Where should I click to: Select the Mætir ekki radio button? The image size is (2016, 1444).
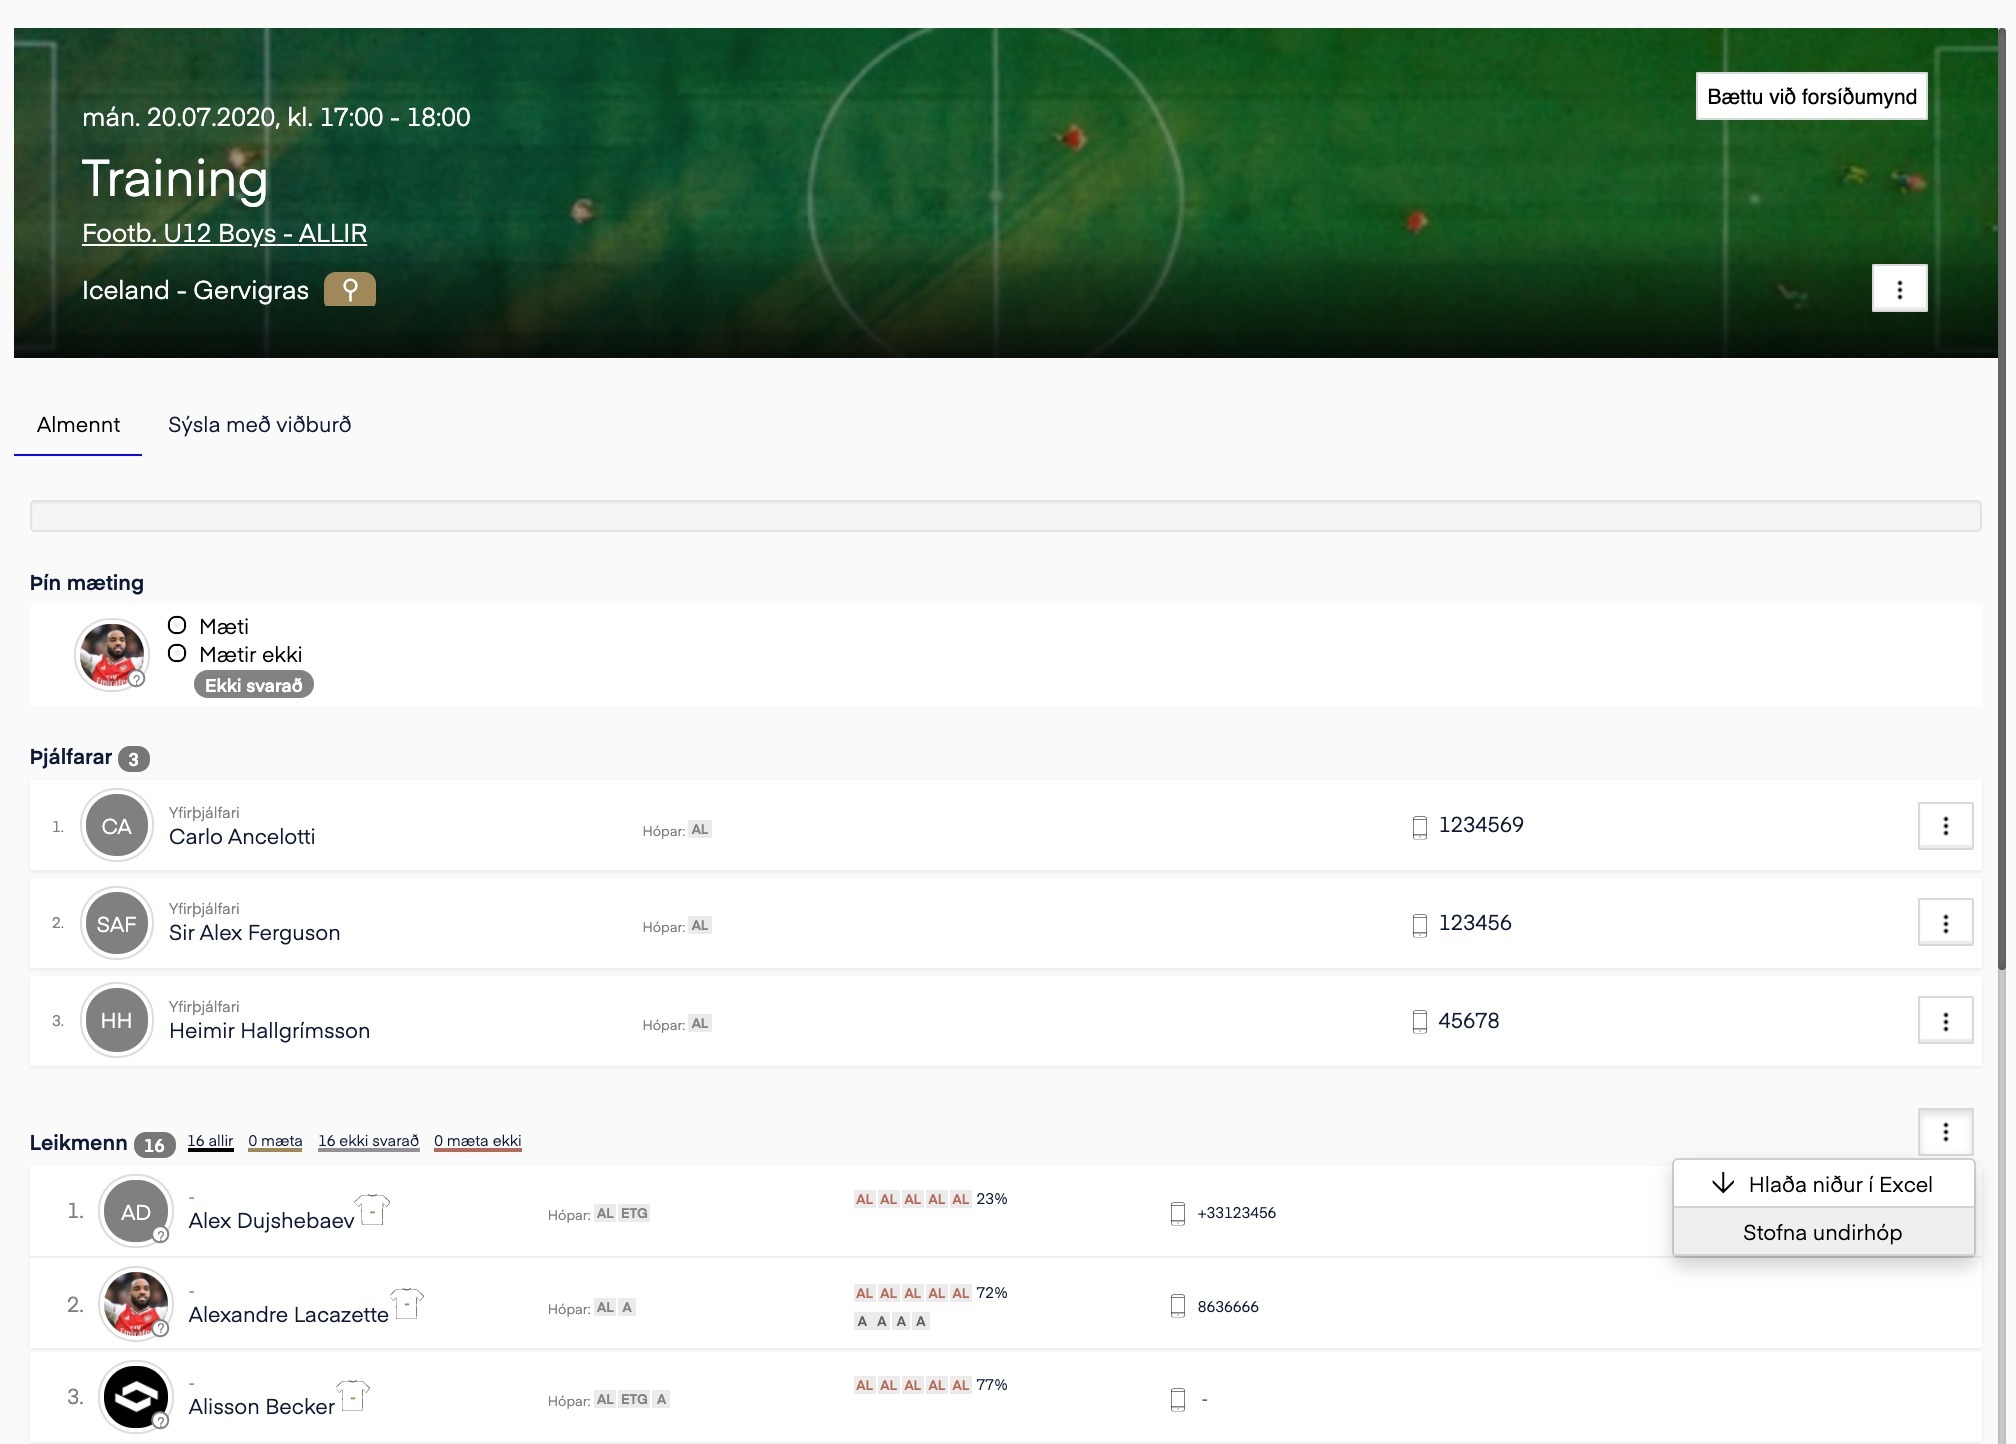point(177,654)
